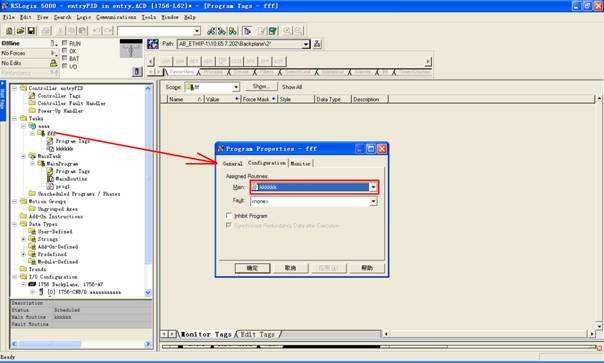This screenshot has width=604, height=363.
Task: Select the MainTask task icon
Action: (x=33, y=156)
